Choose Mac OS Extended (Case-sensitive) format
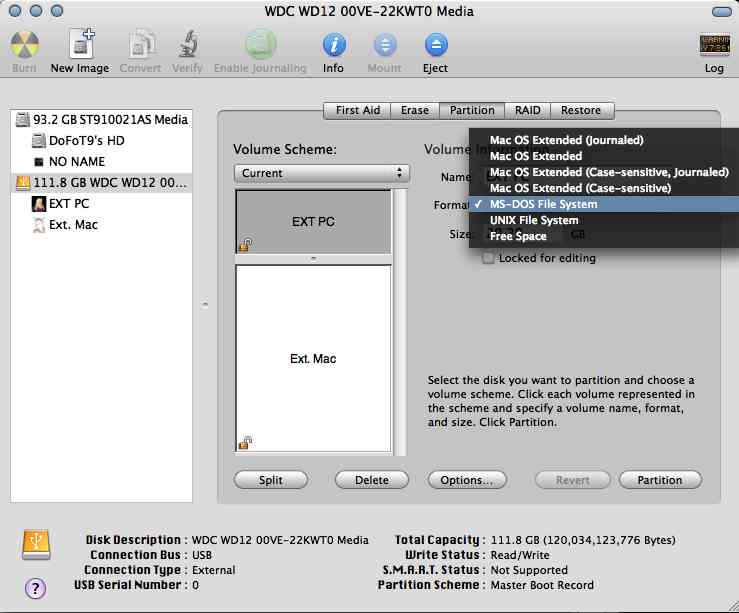Viewport: 739px width, 613px height. tap(604, 188)
